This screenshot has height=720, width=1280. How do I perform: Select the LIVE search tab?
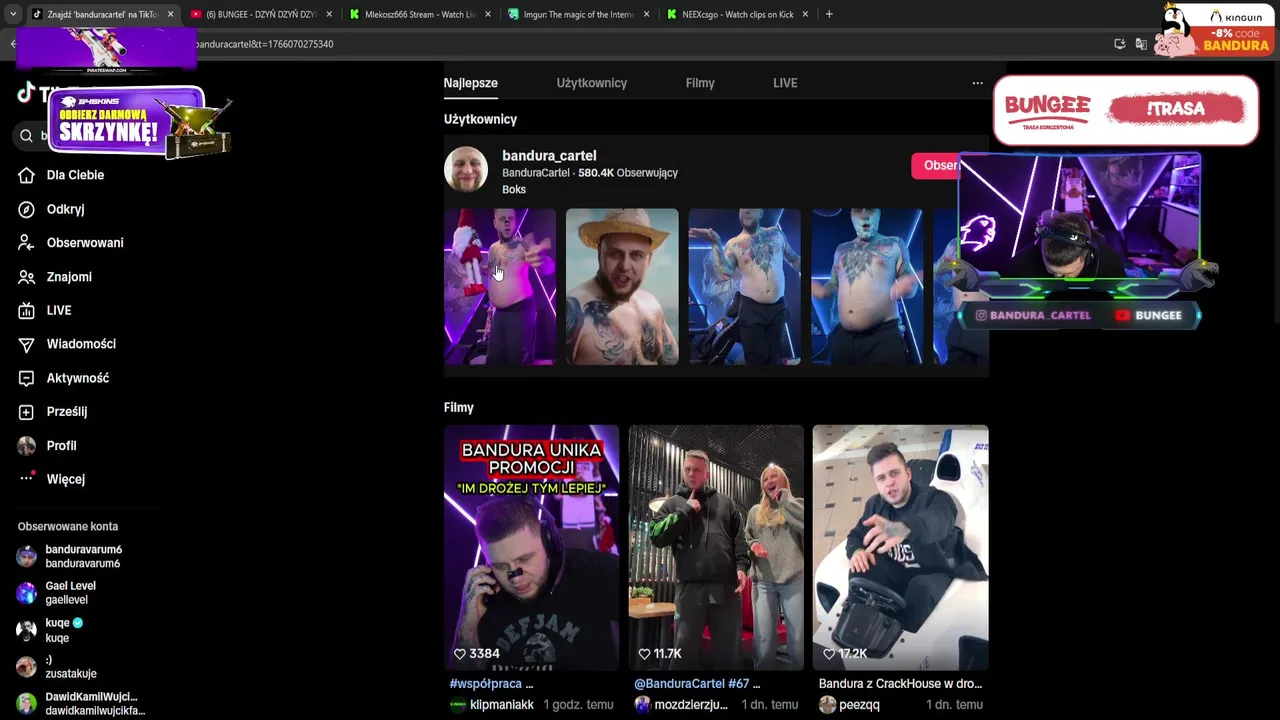pyautogui.click(x=785, y=83)
